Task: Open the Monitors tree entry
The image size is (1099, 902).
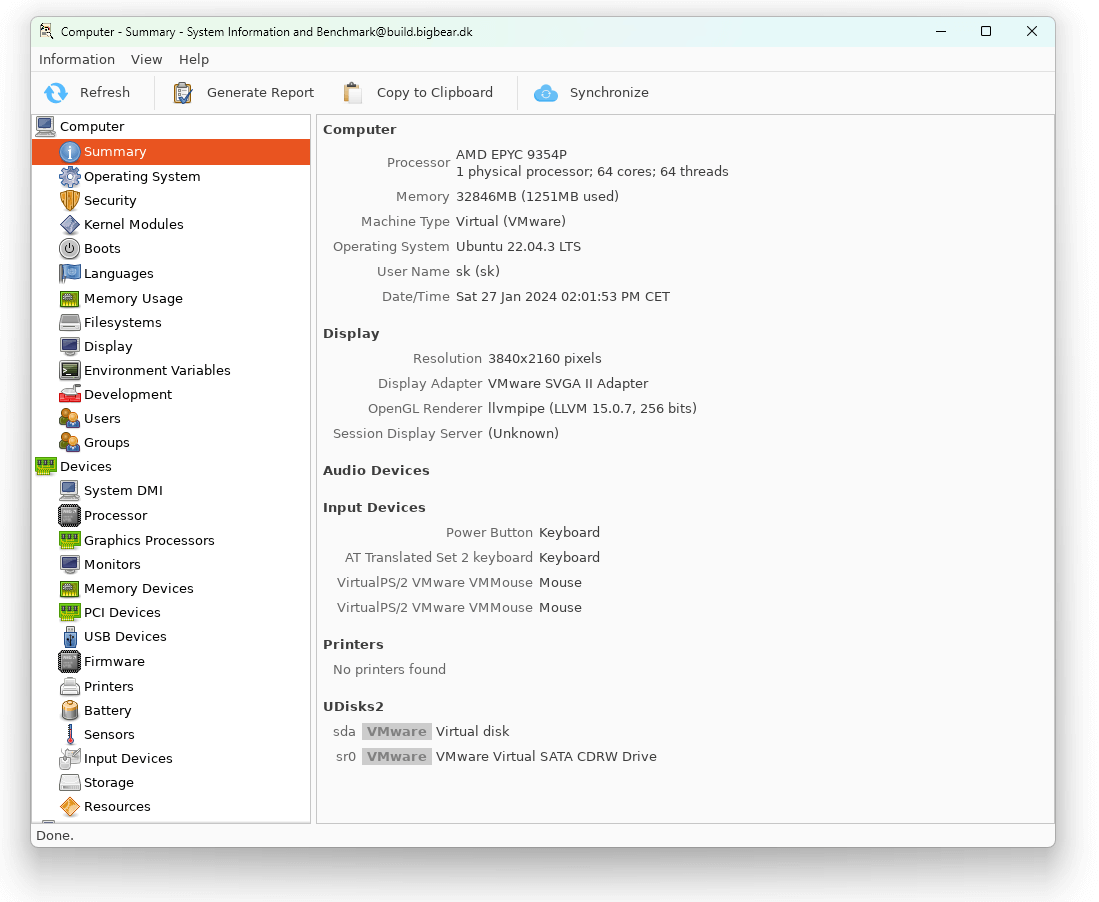Action: [x=112, y=564]
